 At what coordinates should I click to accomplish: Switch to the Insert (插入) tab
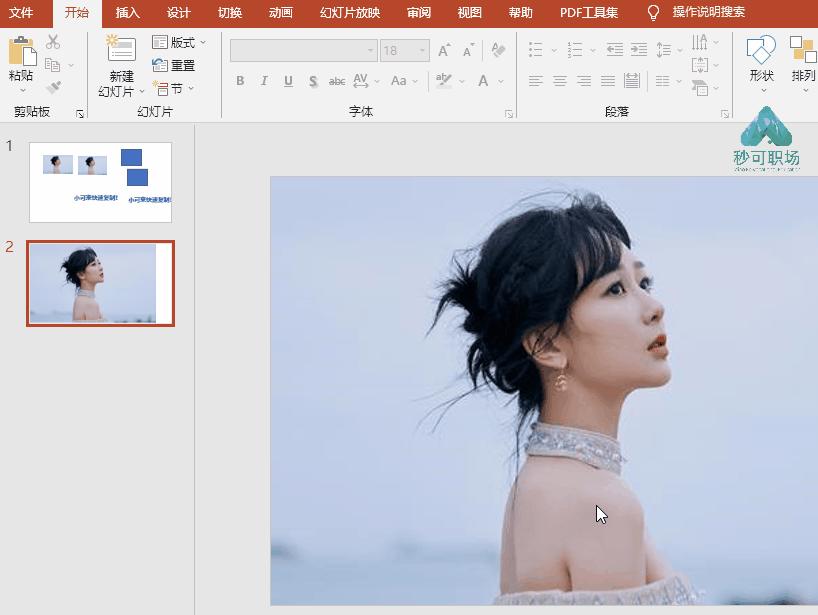128,13
